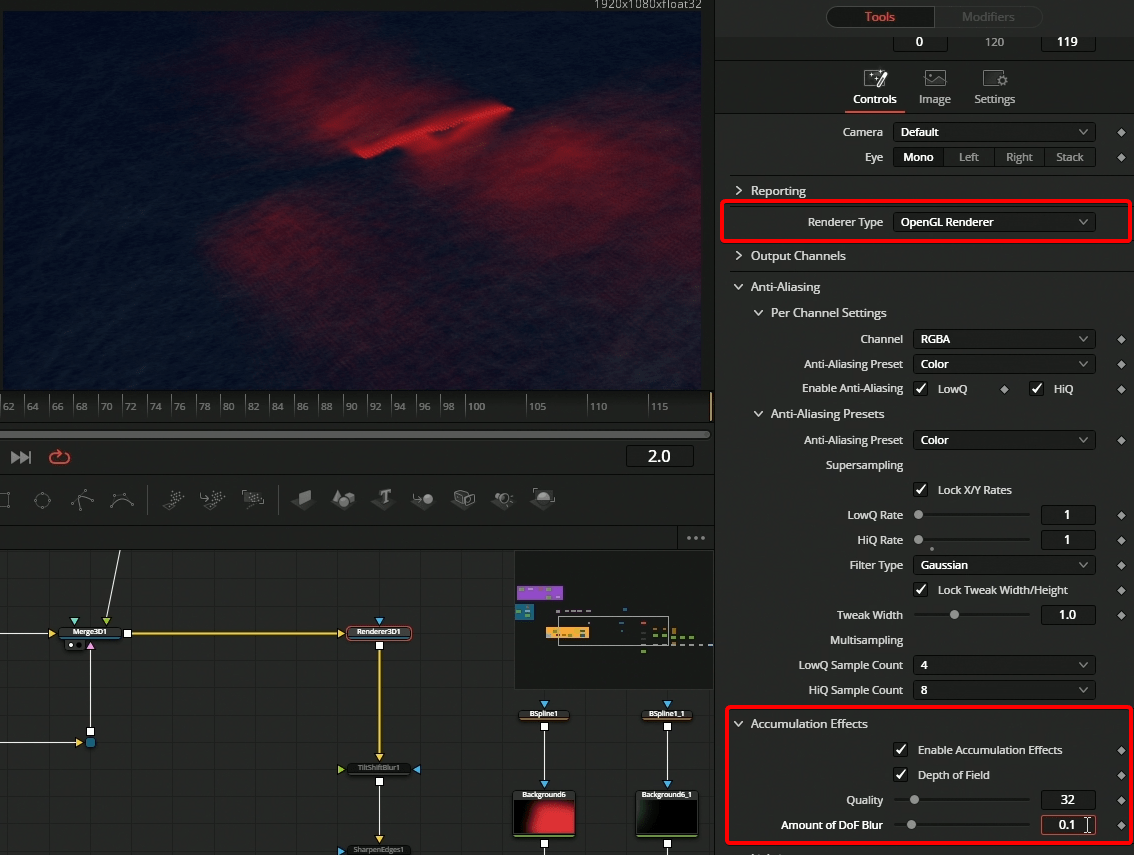The width and height of the screenshot is (1134, 855).
Task: Toggle loop playback mode
Action: point(59,457)
